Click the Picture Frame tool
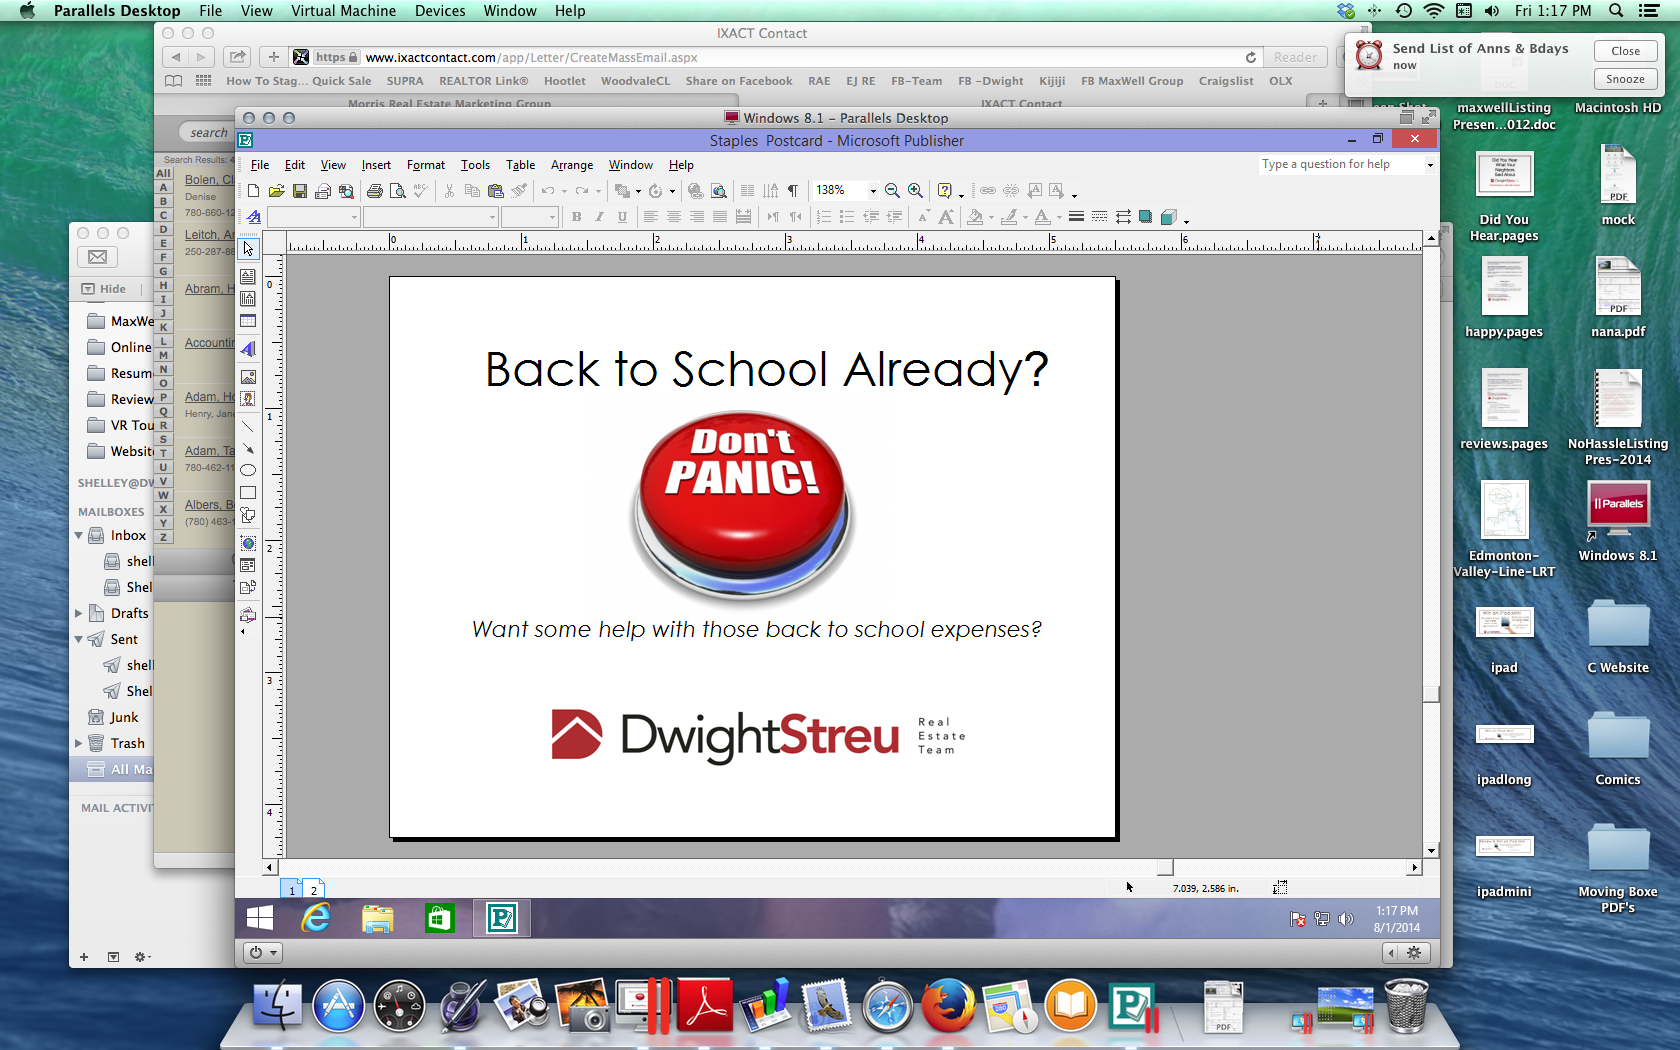Viewport: 1680px width, 1050px height. [x=248, y=377]
